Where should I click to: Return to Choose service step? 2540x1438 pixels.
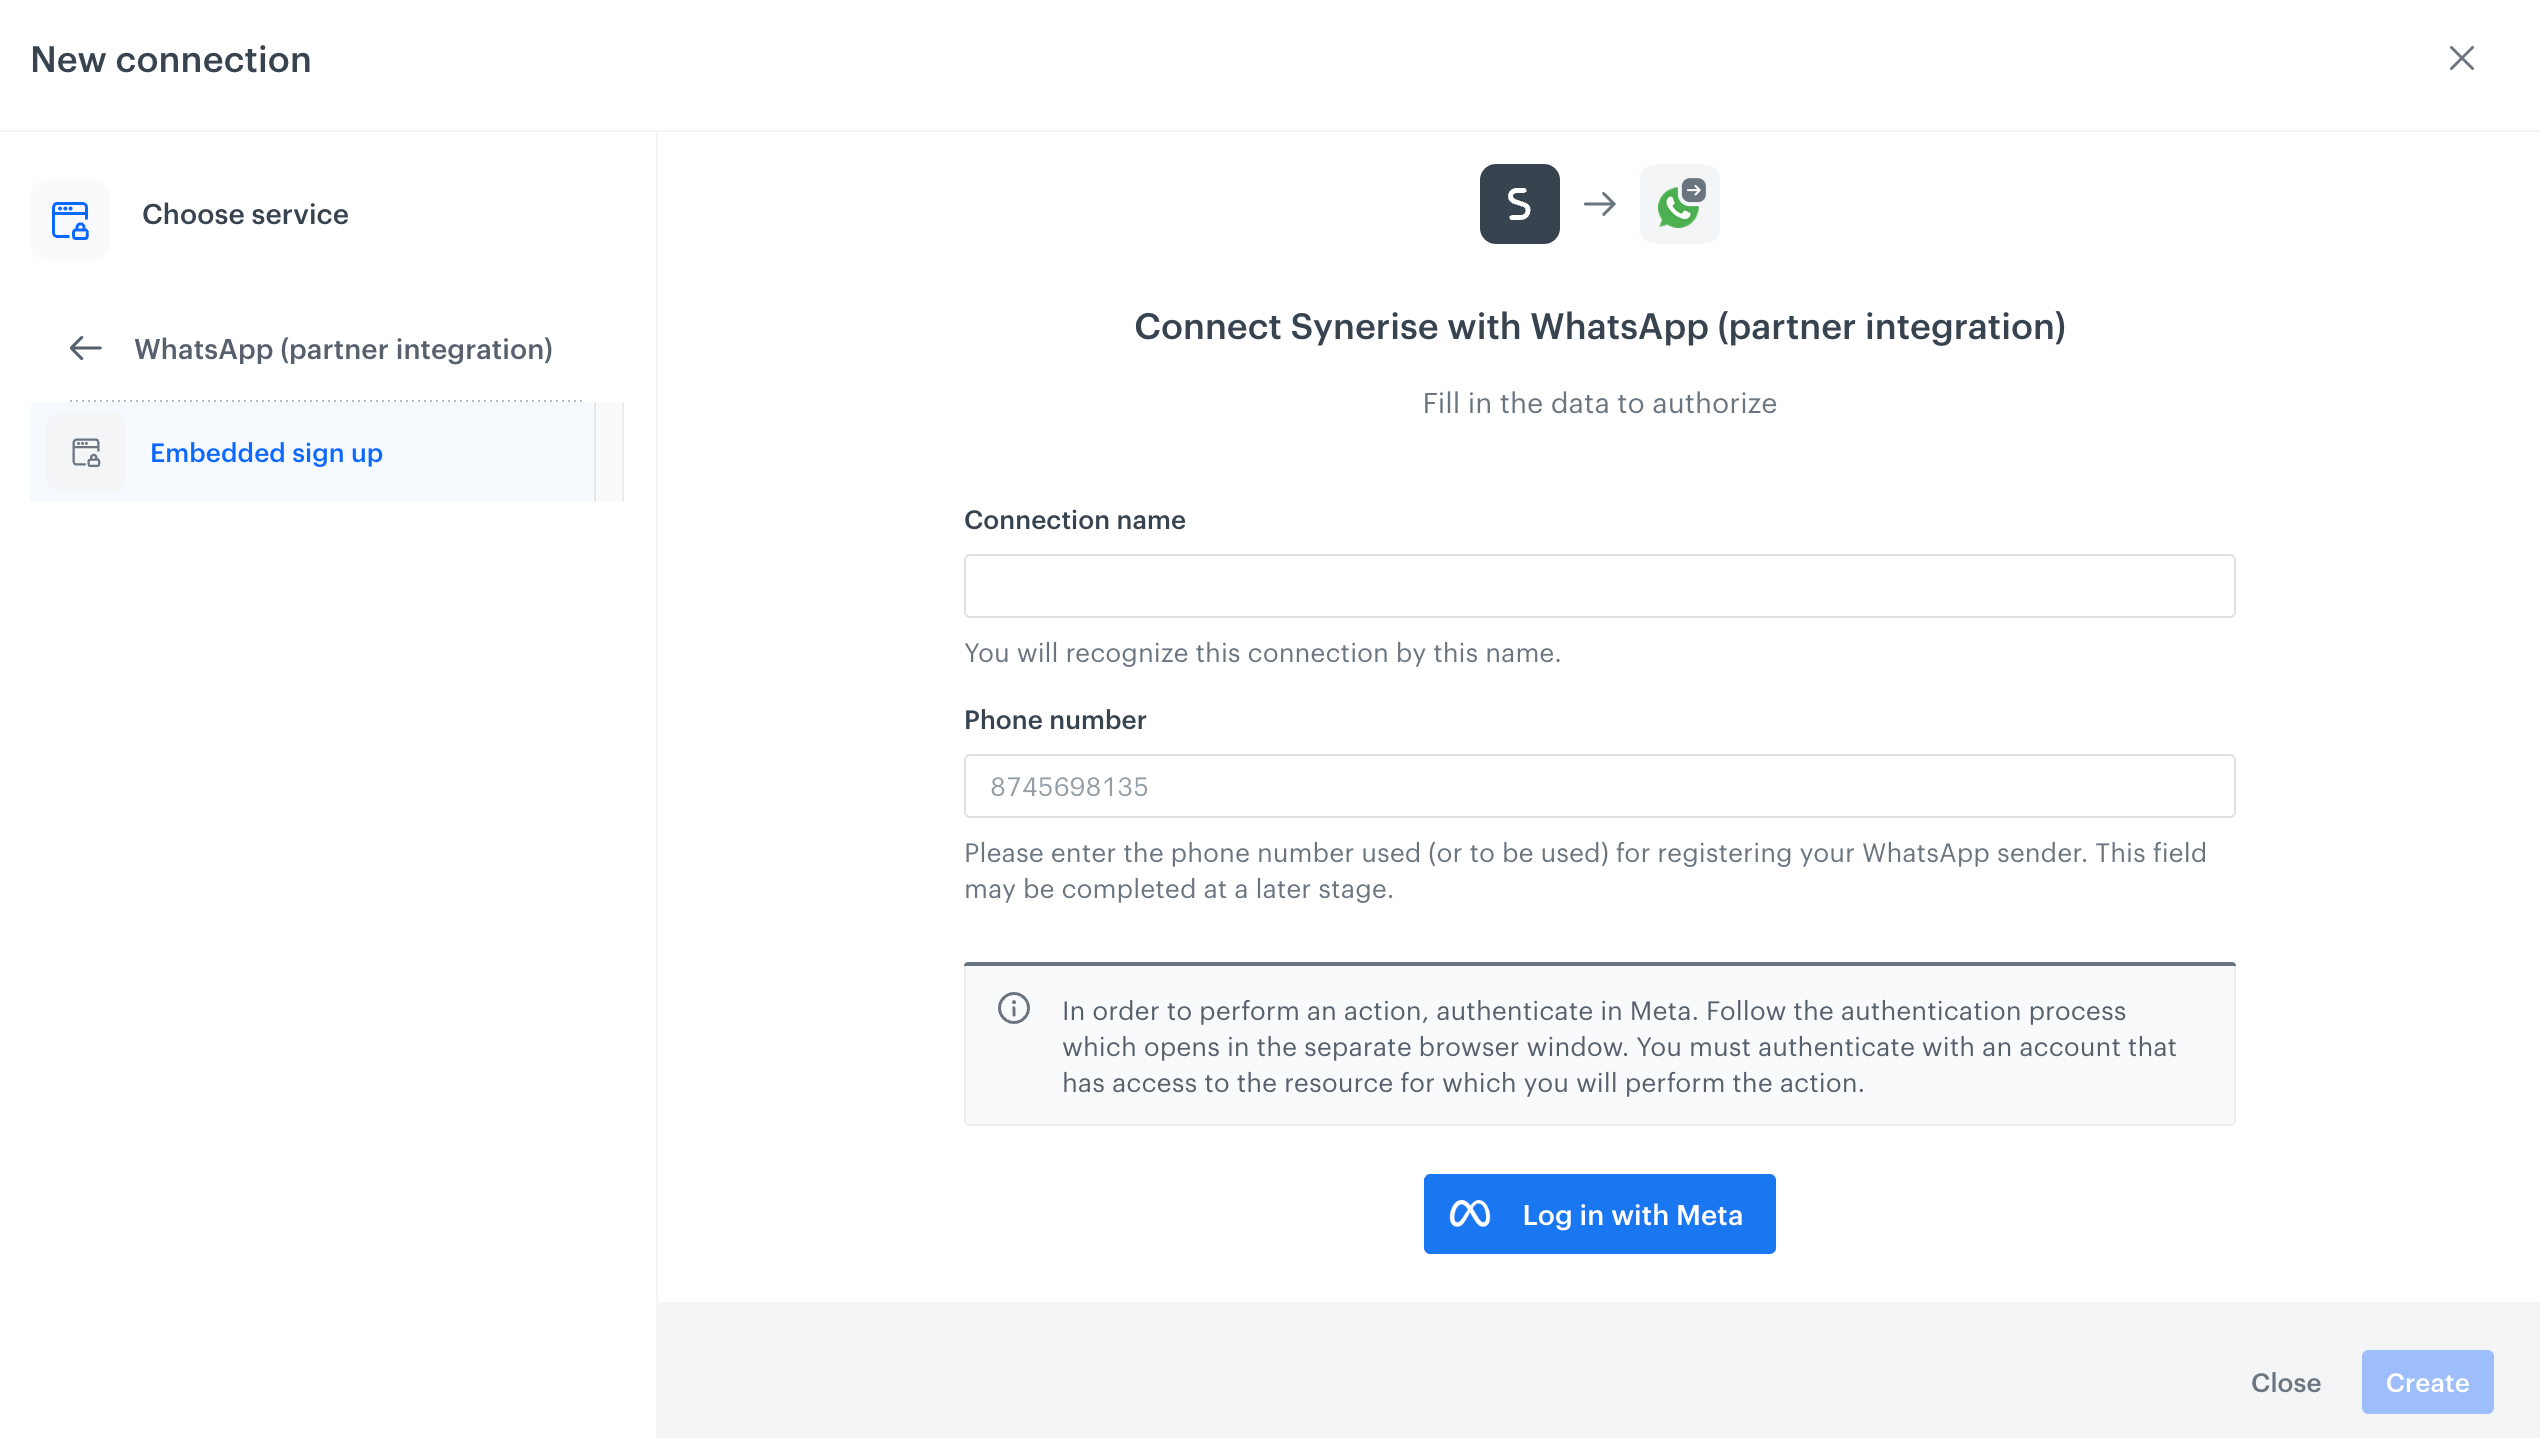coord(245,214)
